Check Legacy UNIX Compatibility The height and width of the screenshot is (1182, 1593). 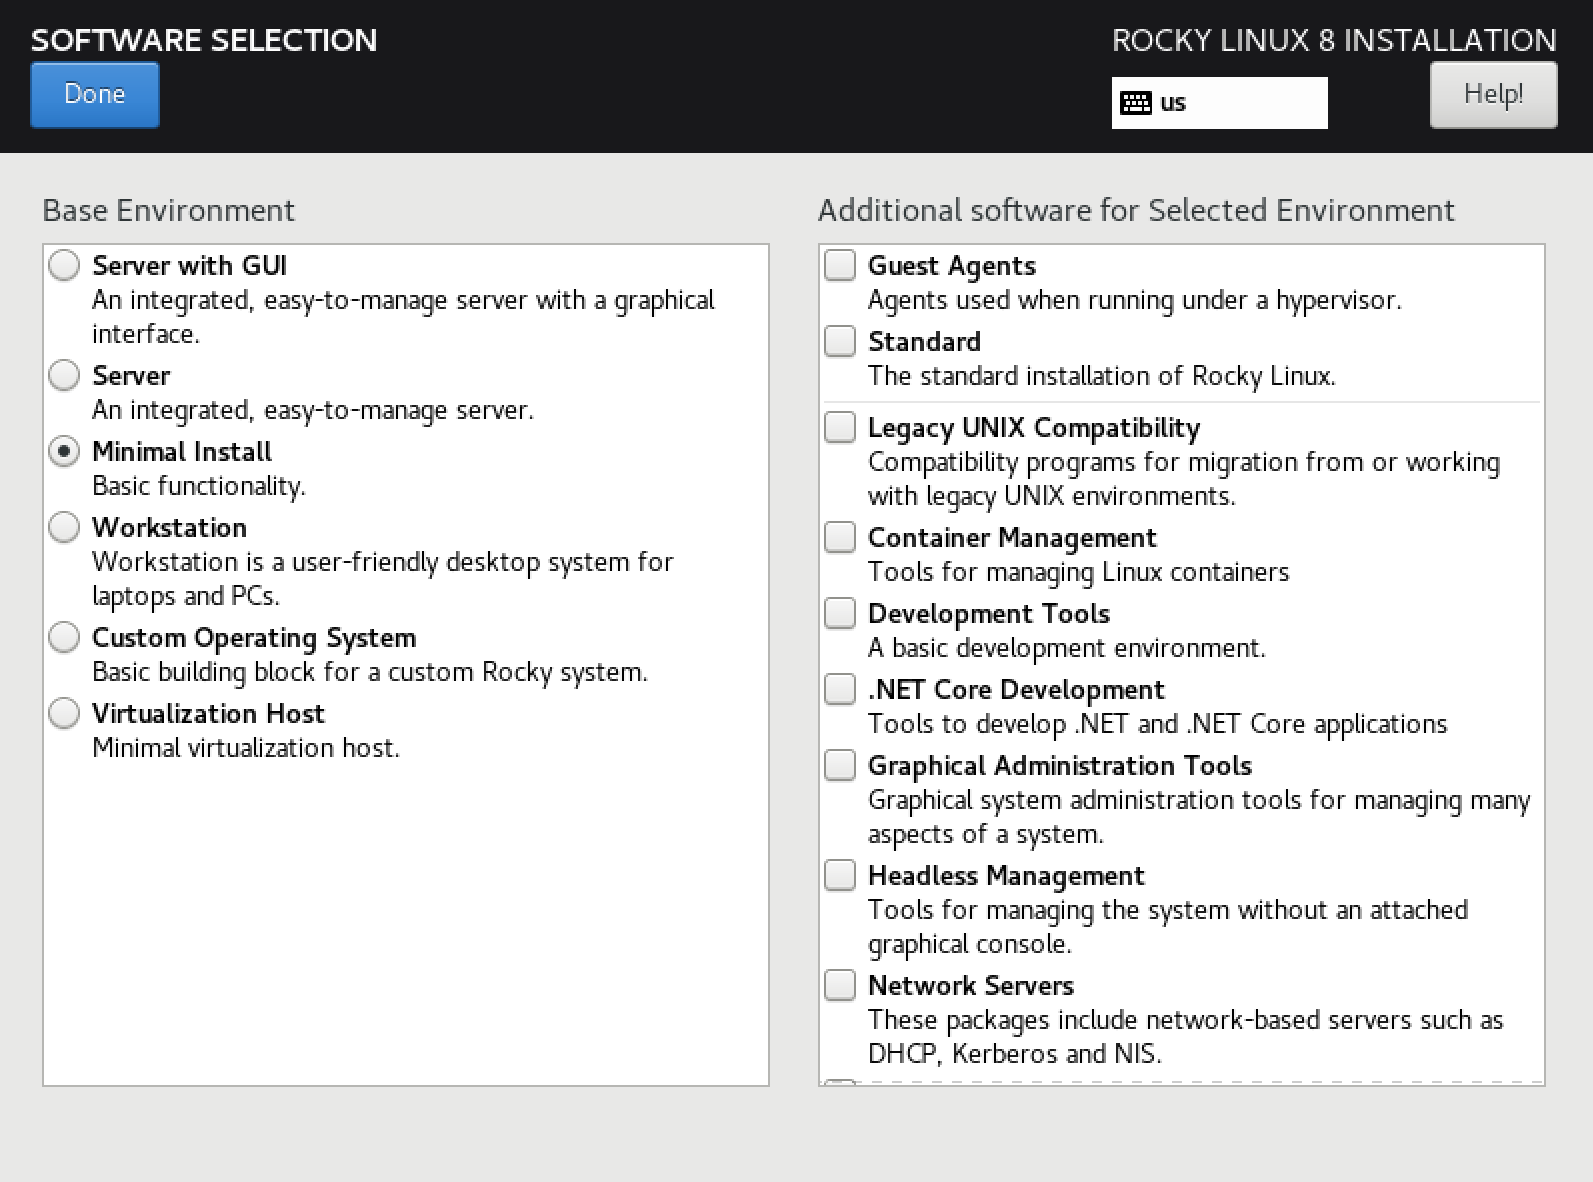tap(840, 428)
